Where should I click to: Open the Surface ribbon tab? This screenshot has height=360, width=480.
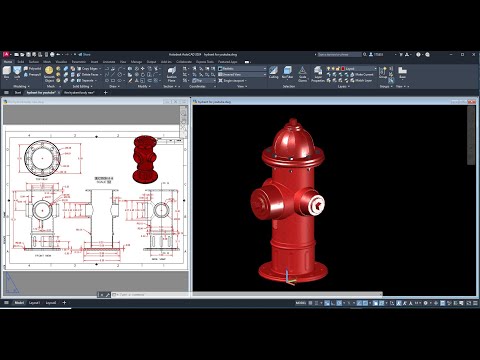[34, 62]
